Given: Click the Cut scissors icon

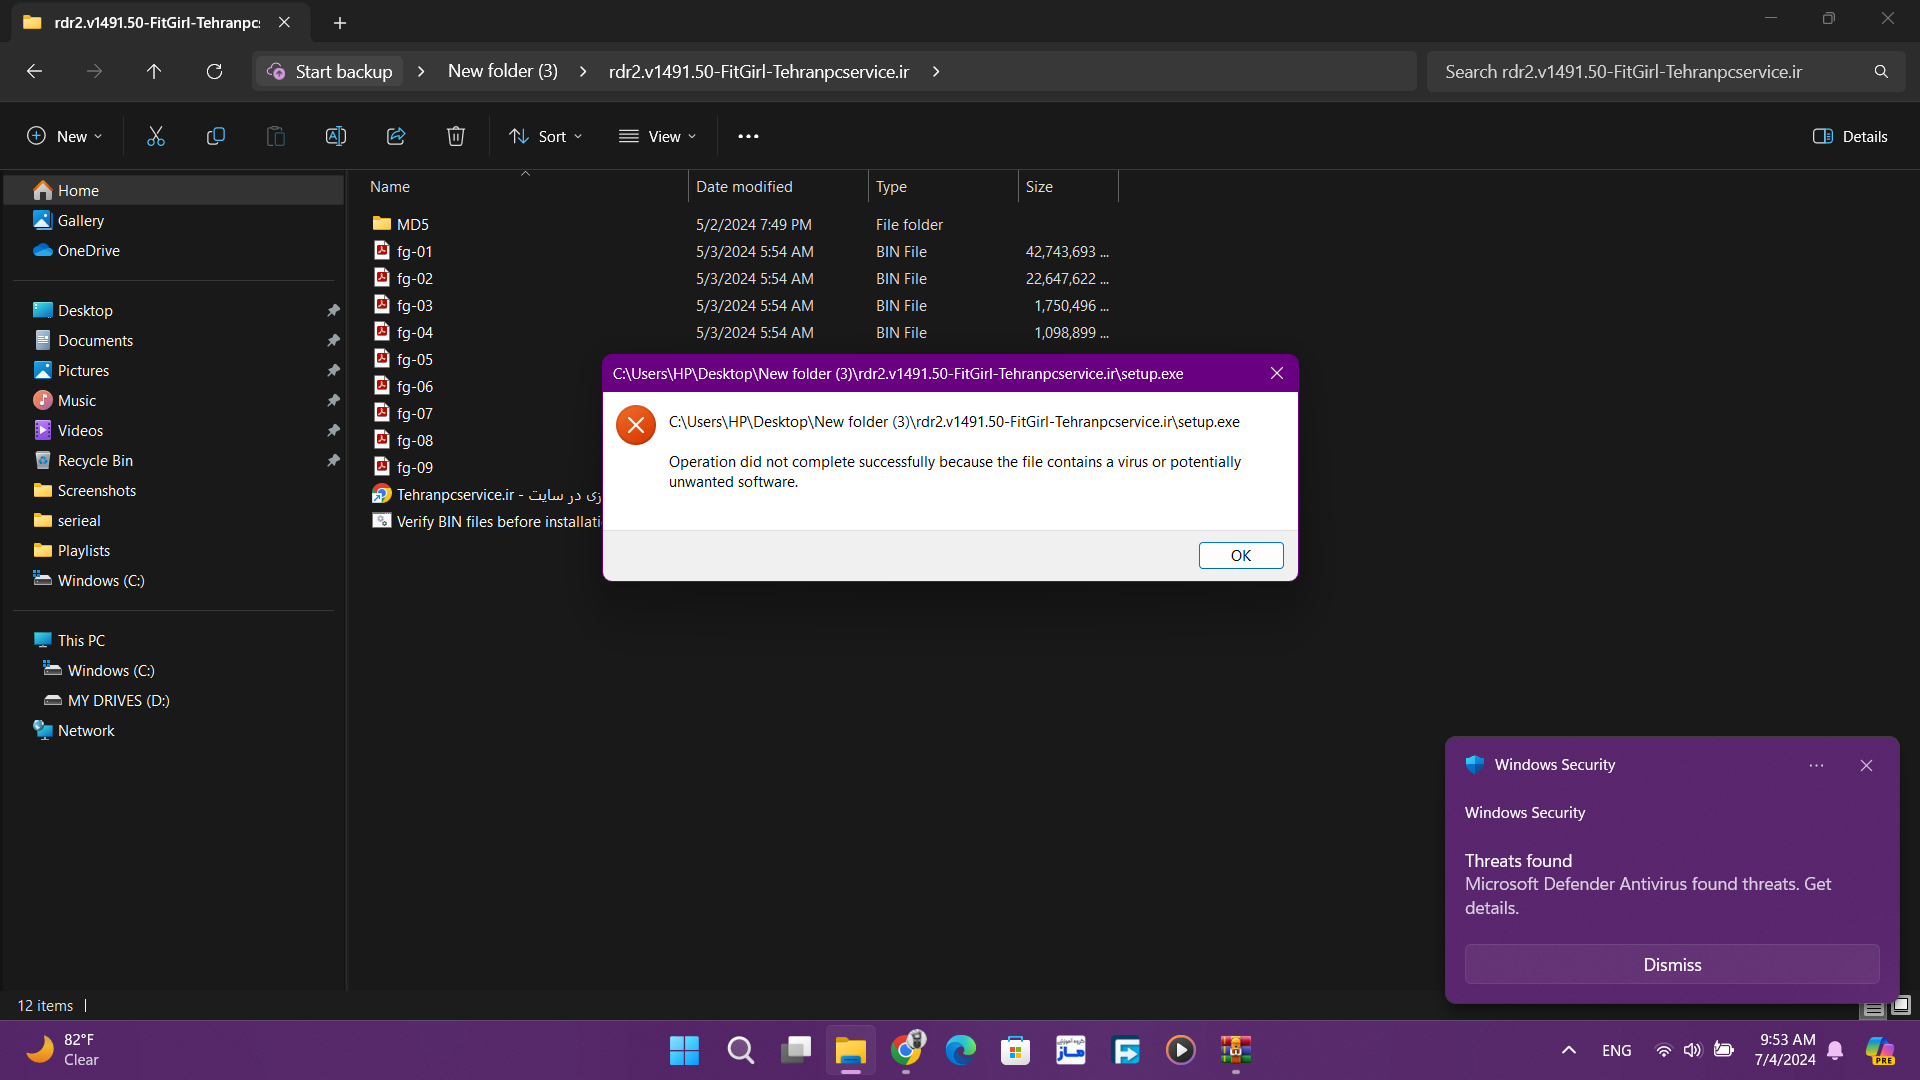Looking at the screenshot, I should pyautogui.click(x=156, y=136).
